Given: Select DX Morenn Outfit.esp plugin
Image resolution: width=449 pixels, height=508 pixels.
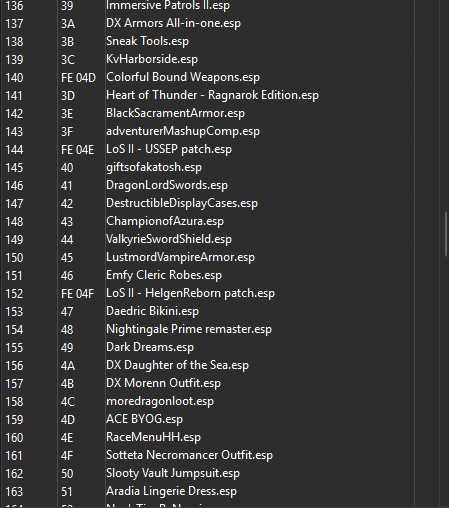Looking at the screenshot, I should coord(163,383).
